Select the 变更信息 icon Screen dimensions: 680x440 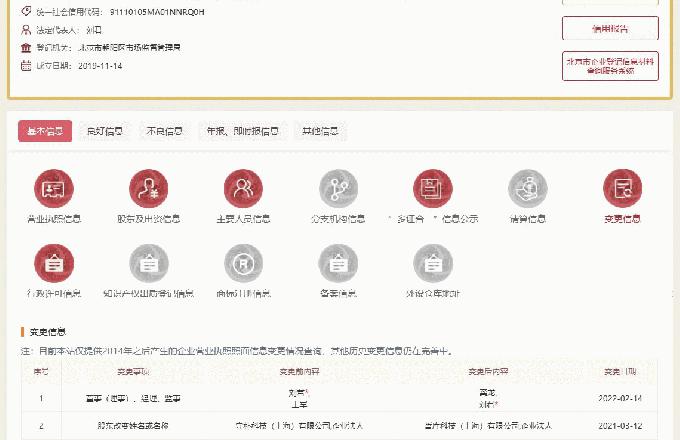(x=622, y=189)
